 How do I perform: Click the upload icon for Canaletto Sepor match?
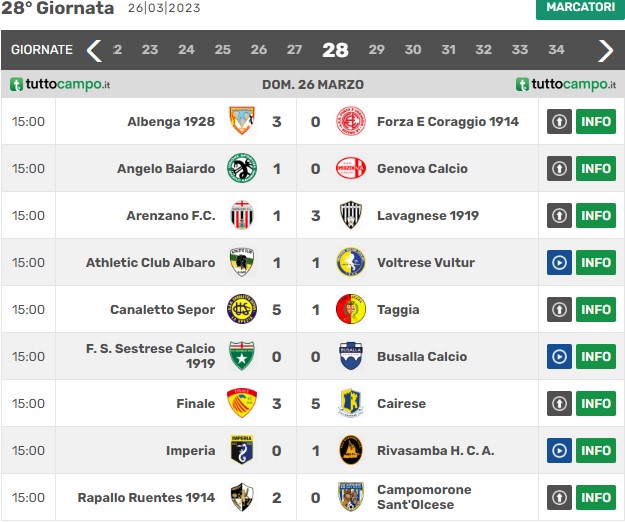pos(559,309)
